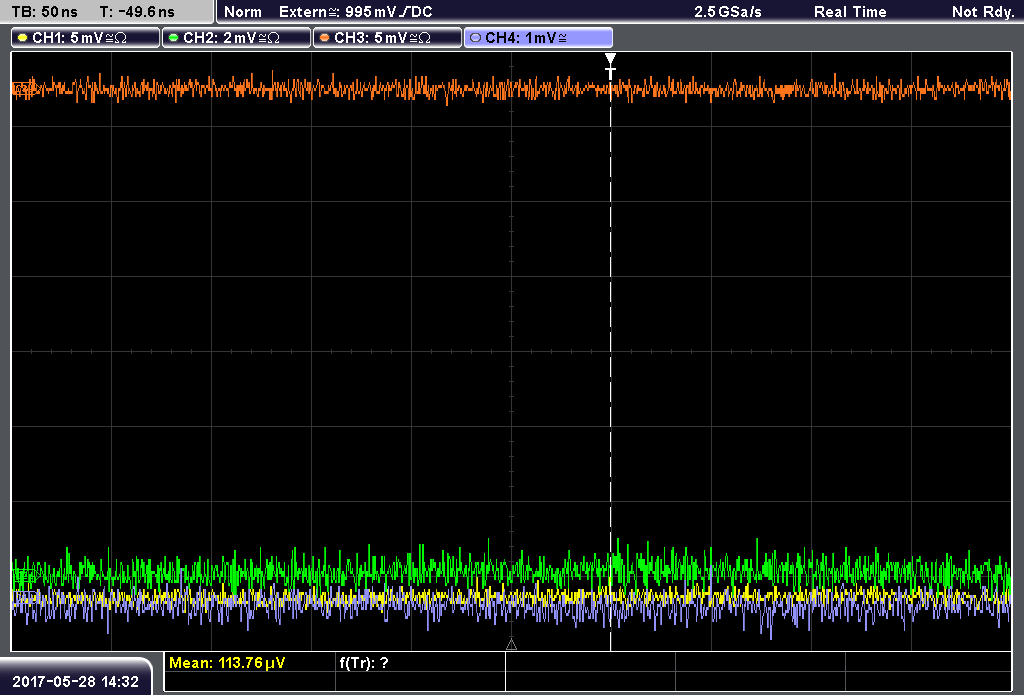This screenshot has width=1024, height=695.
Task: Click the orange CH3 indicator dot
Action: 325,38
